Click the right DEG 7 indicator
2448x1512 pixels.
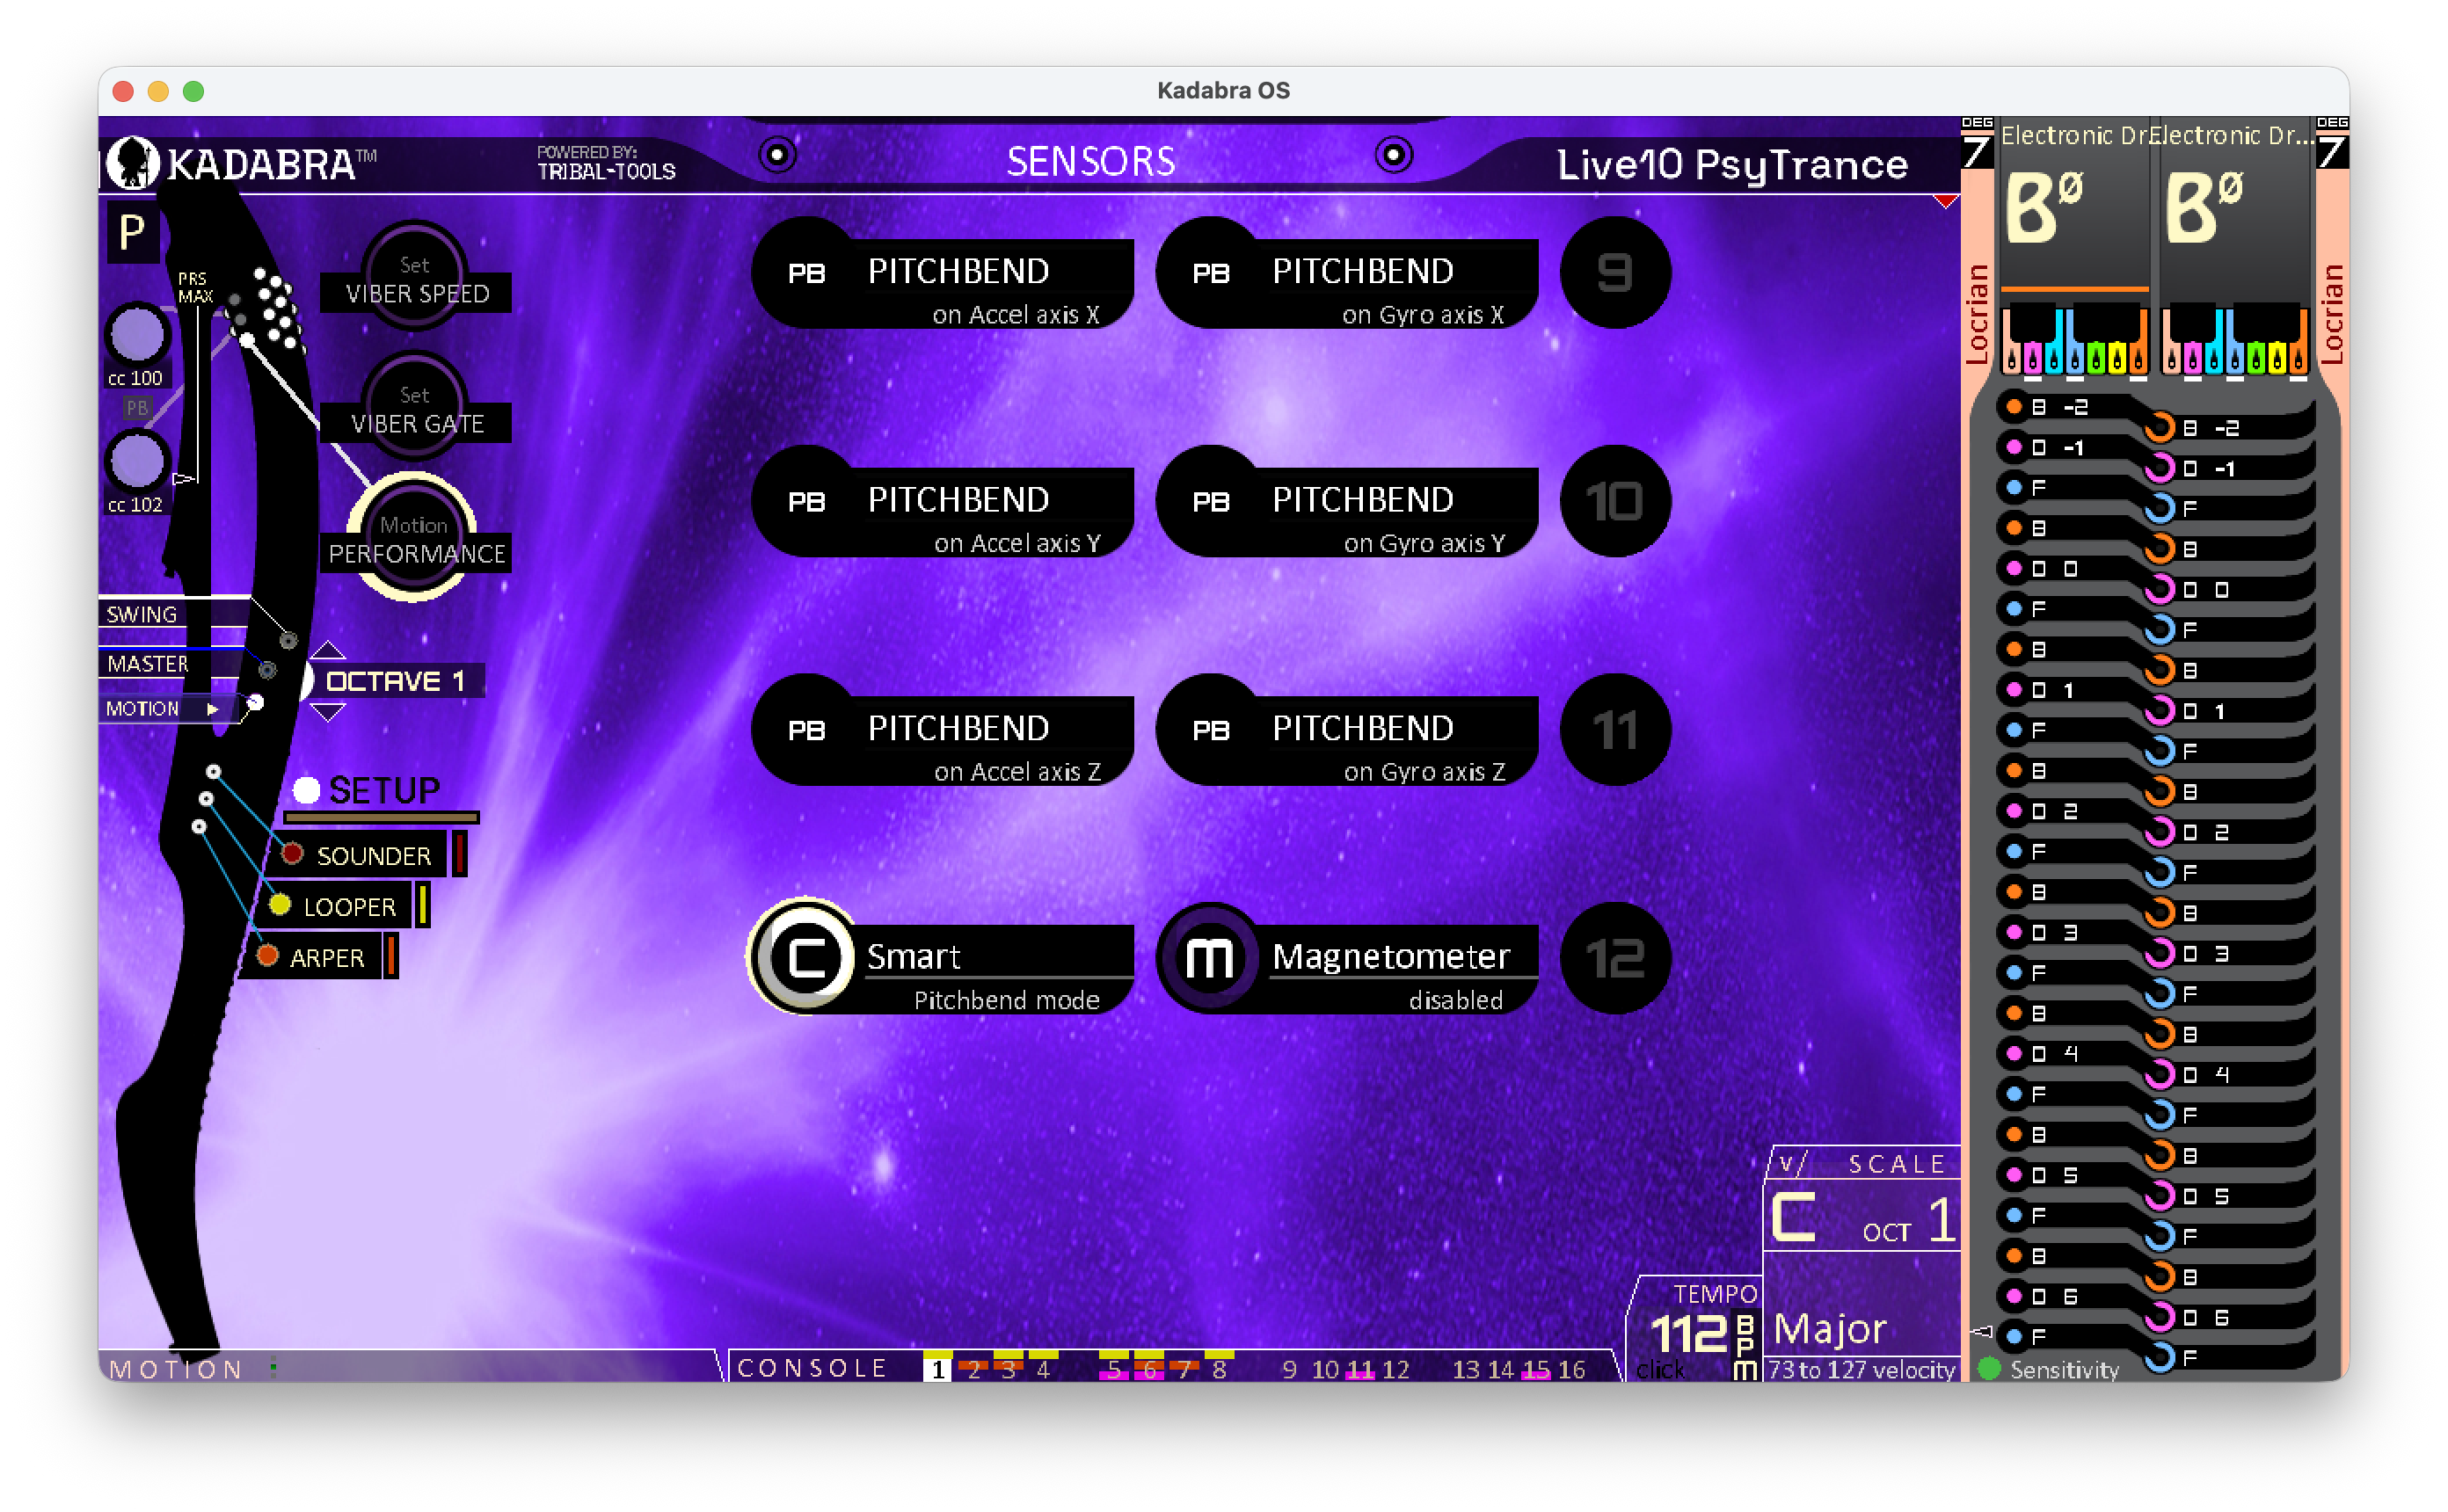[x=2332, y=144]
